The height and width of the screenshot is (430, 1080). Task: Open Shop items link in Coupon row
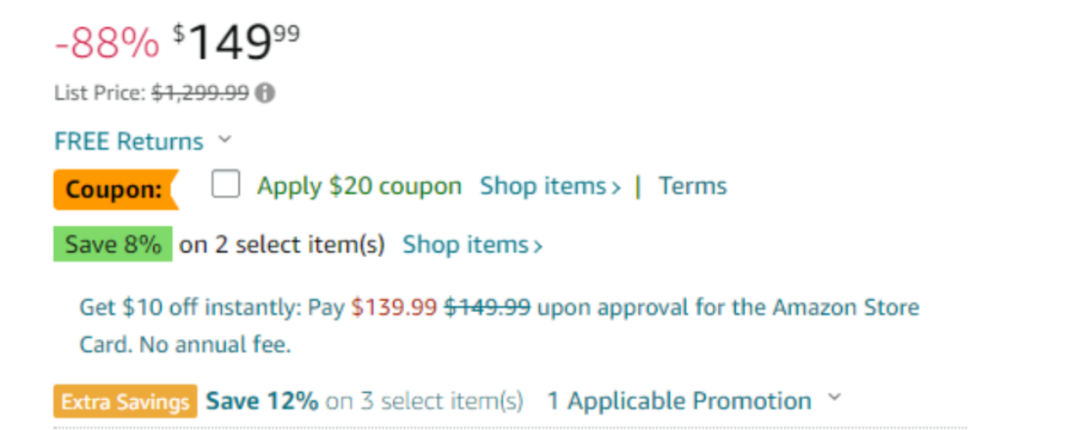click(x=550, y=186)
